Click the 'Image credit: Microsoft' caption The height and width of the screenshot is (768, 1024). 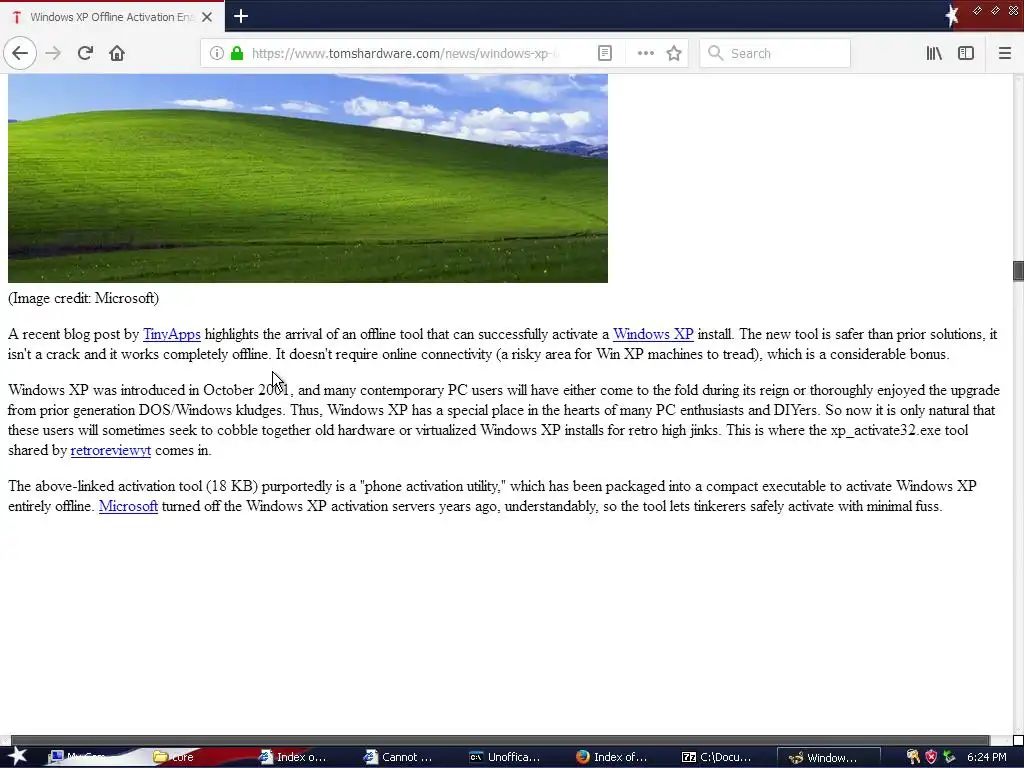click(84, 298)
